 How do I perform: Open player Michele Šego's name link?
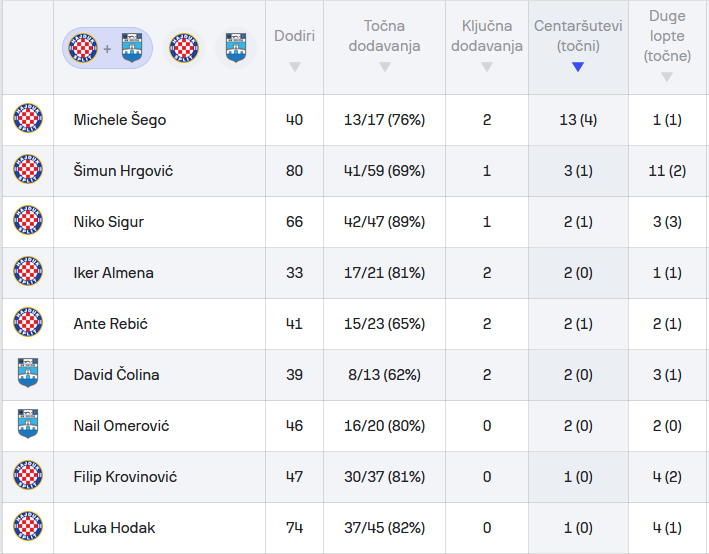click(120, 120)
